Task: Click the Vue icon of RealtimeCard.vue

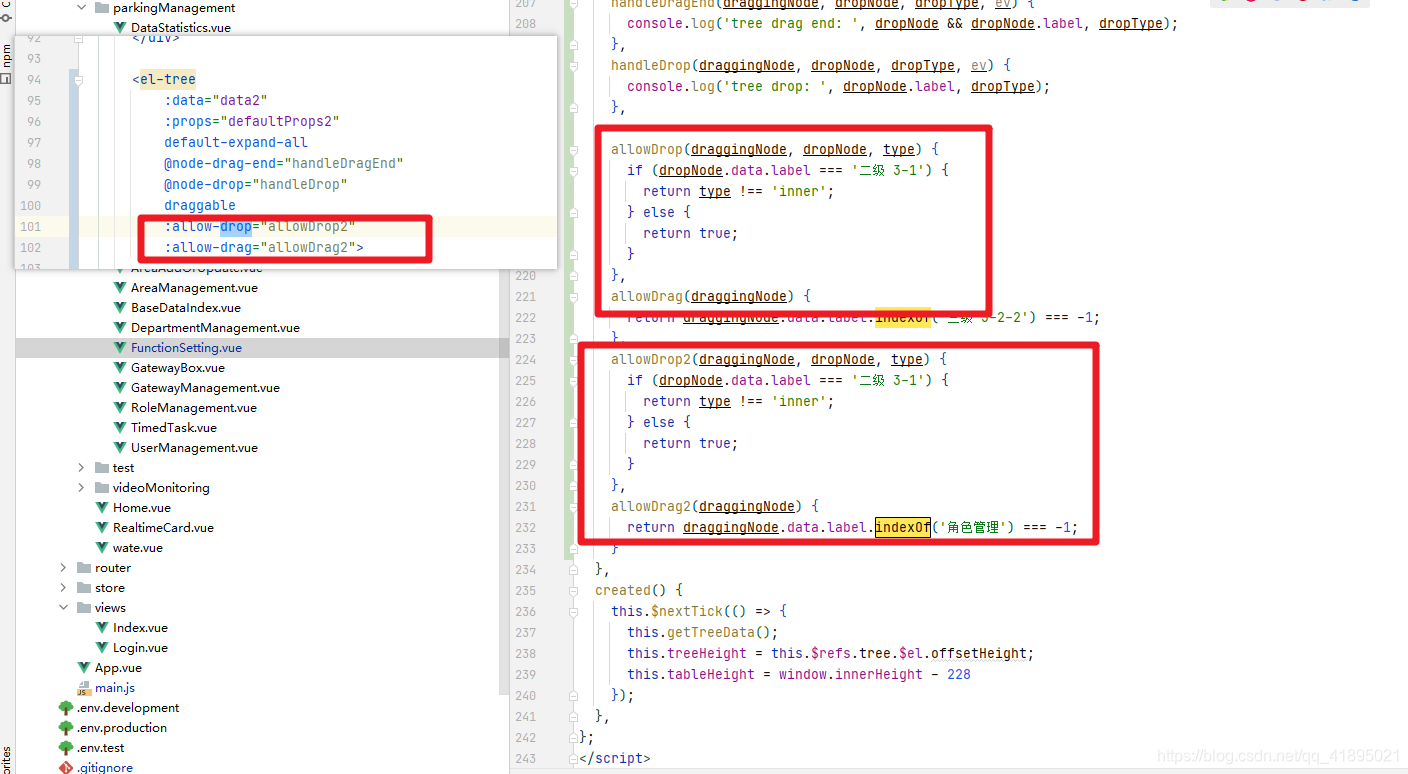Action: (102, 528)
